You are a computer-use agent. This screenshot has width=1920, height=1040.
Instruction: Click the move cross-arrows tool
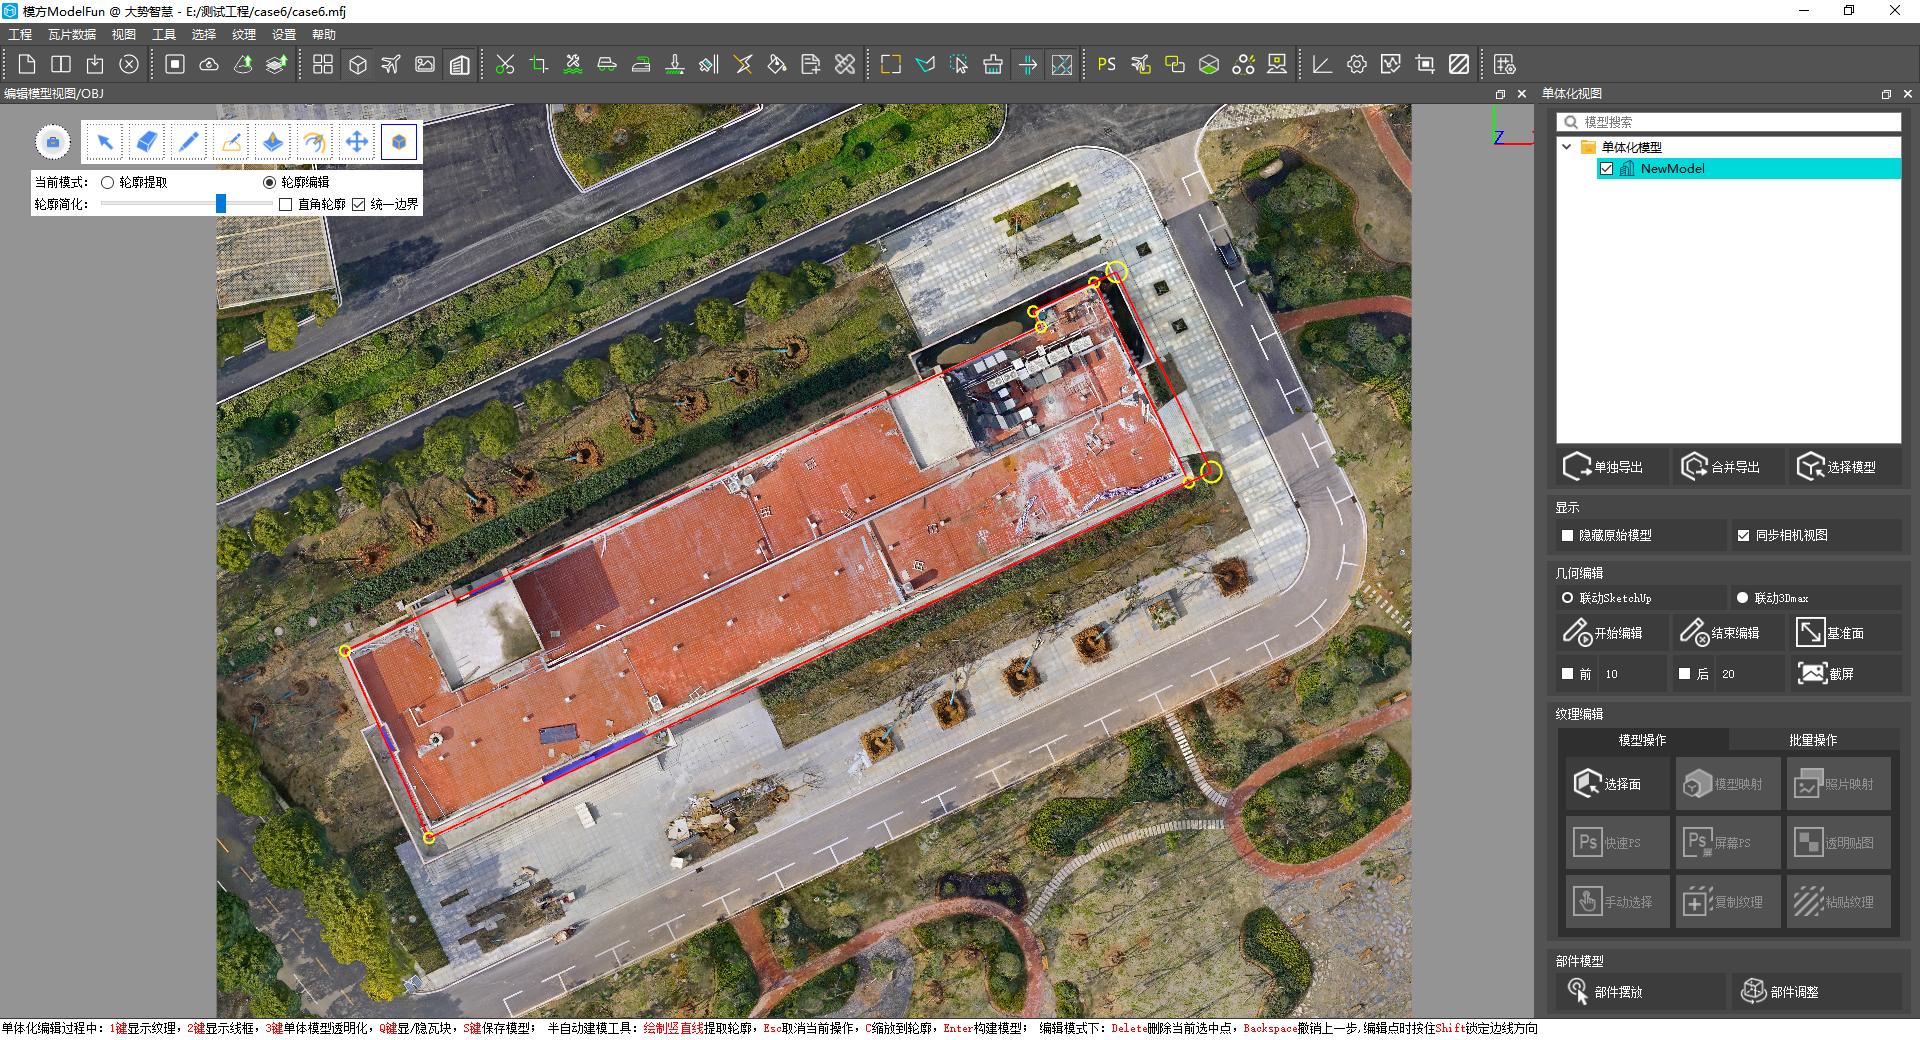point(356,142)
